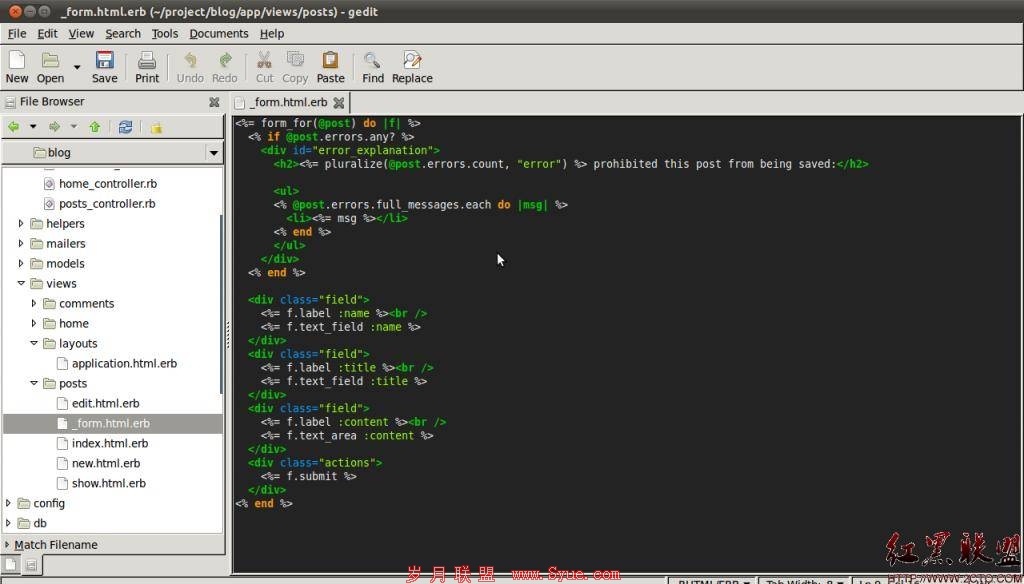The image size is (1024, 584).
Task: Open the Tab Width dropdown in status bar
Action: point(804,581)
